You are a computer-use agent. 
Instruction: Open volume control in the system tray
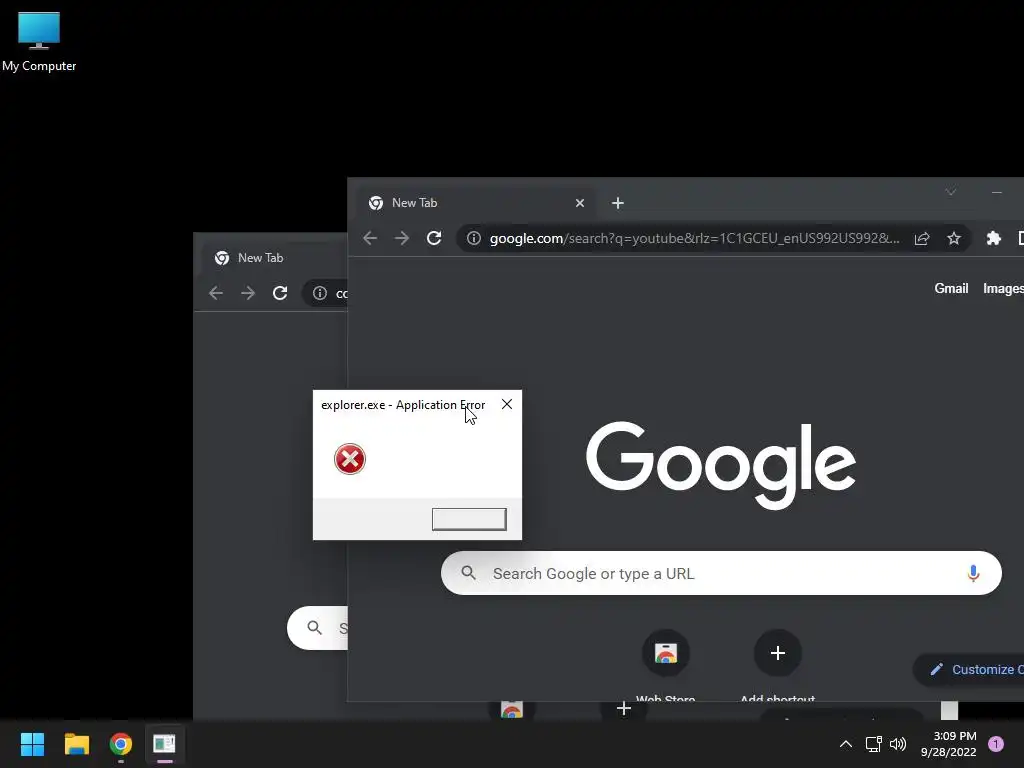coord(898,744)
